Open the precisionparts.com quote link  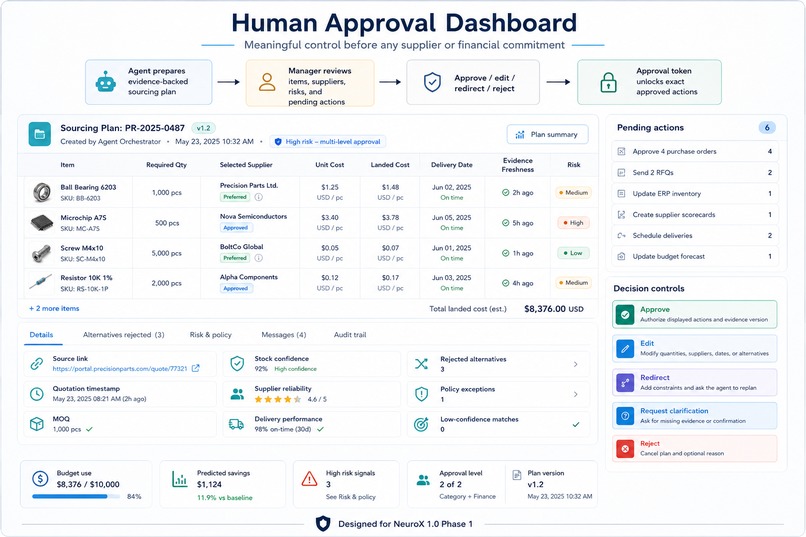pos(120,368)
